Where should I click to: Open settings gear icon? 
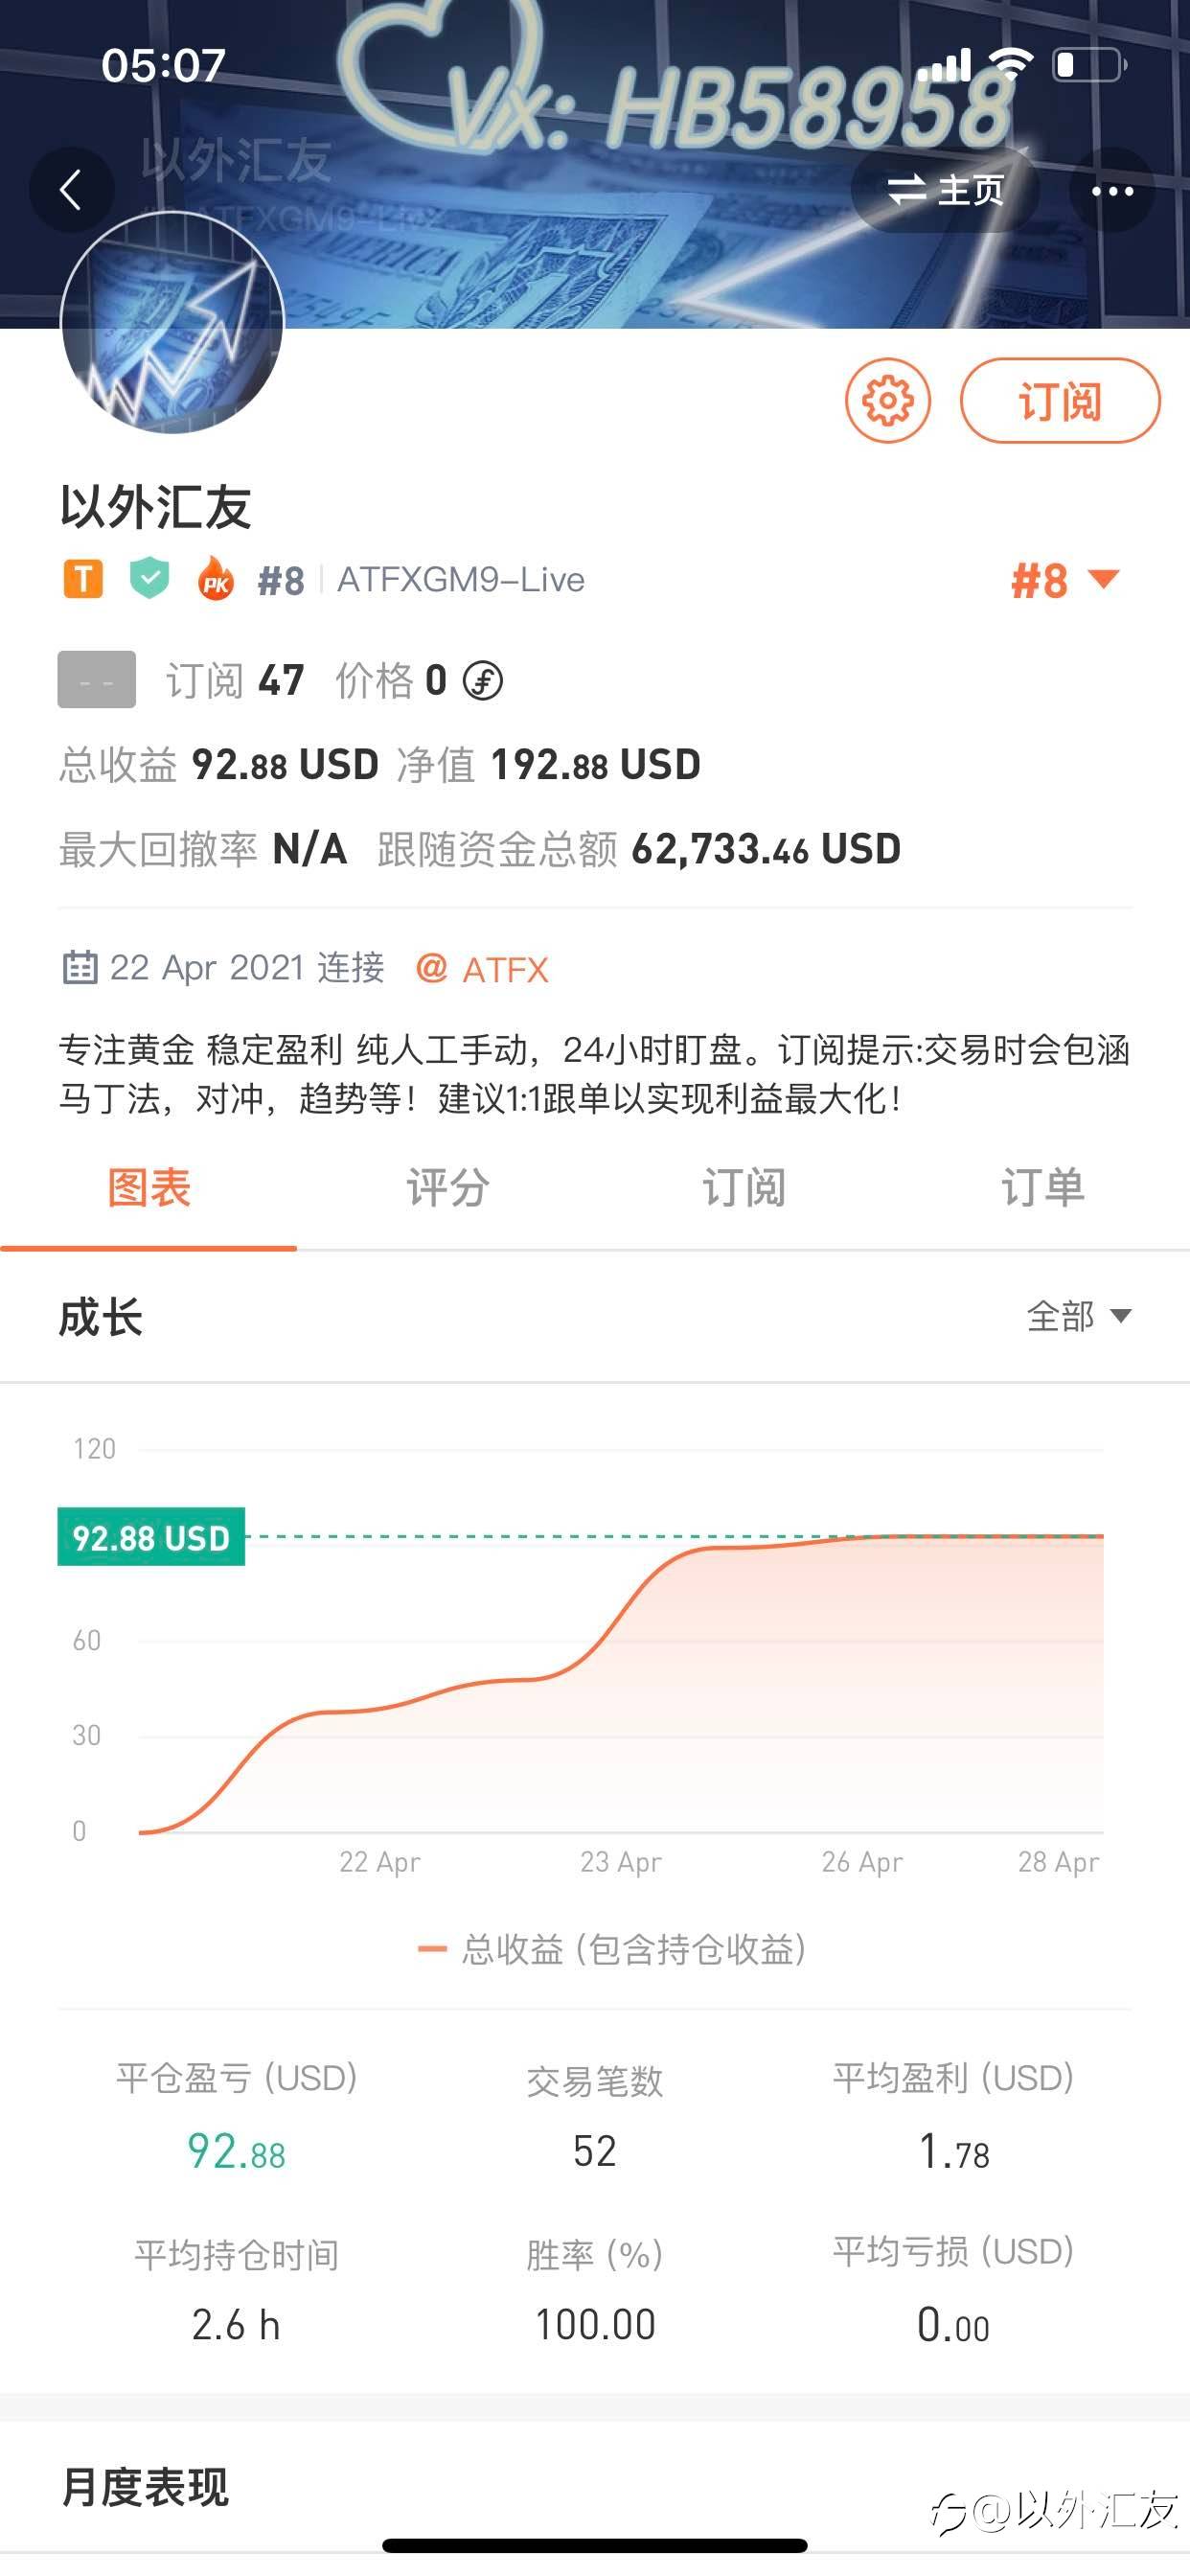coord(887,401)
